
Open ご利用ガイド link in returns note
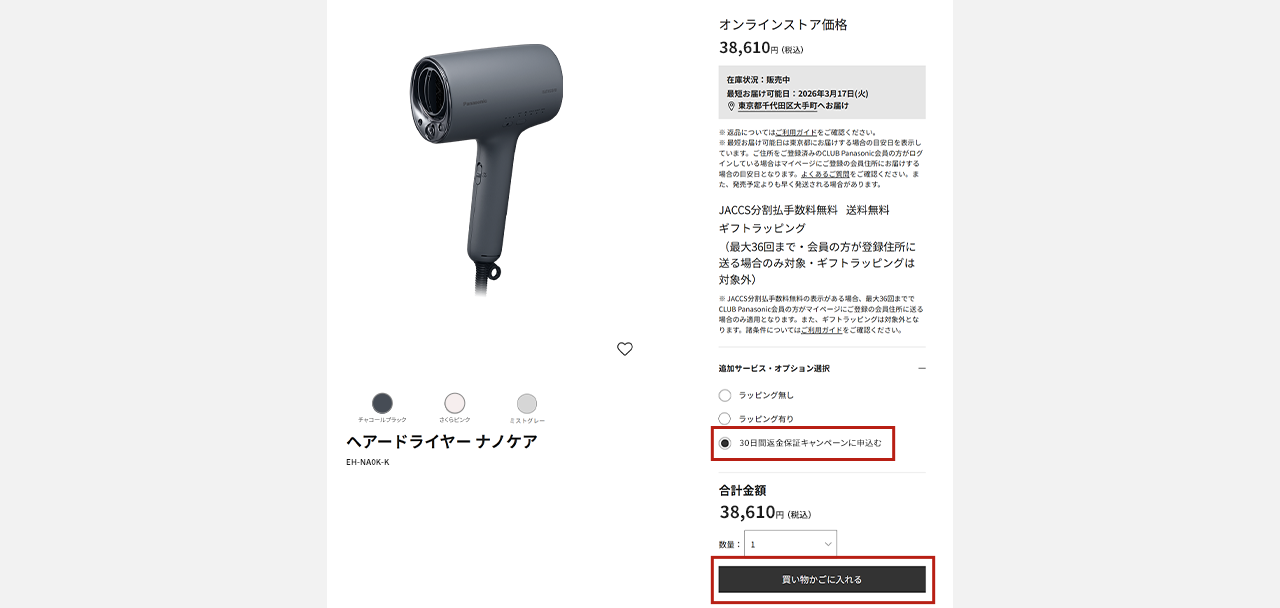click(x=796, y=132)
